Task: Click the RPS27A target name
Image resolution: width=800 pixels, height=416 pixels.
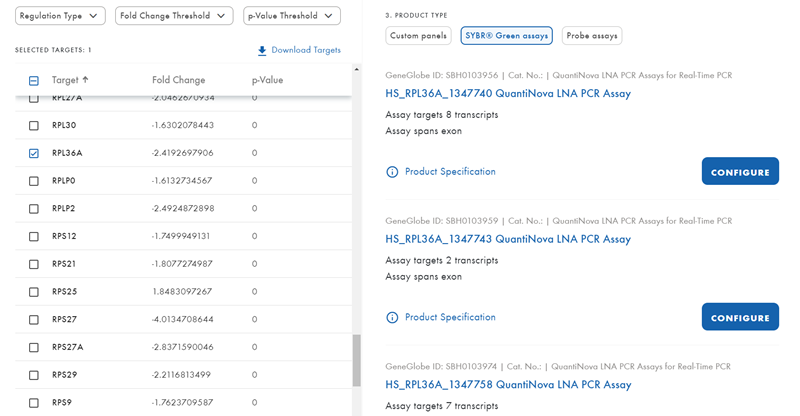Action: click(67, 347)
